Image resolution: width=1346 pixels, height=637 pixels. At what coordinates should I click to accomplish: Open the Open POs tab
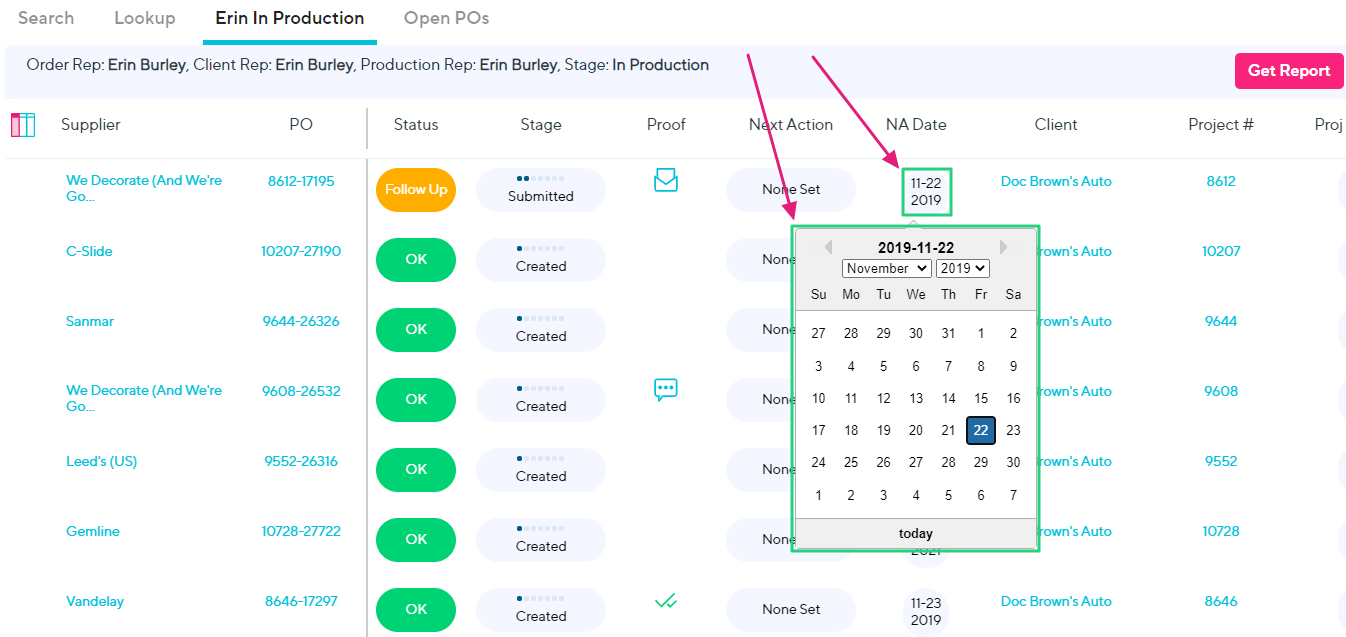446,18
